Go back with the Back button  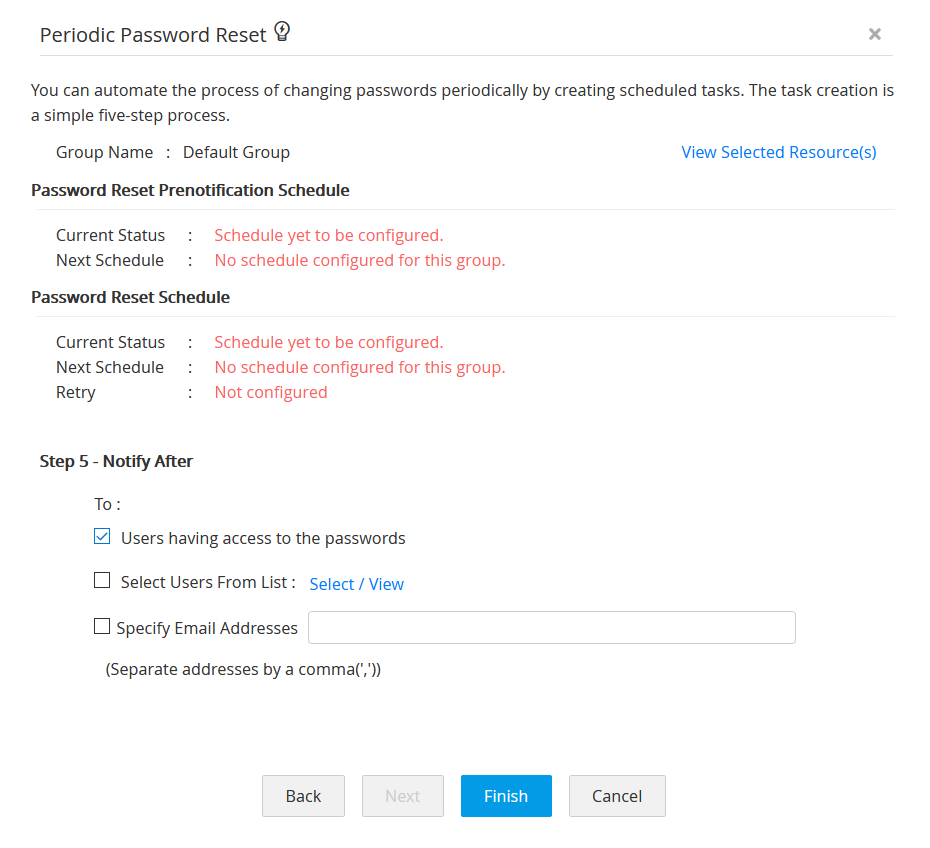(x=303, y=796)
